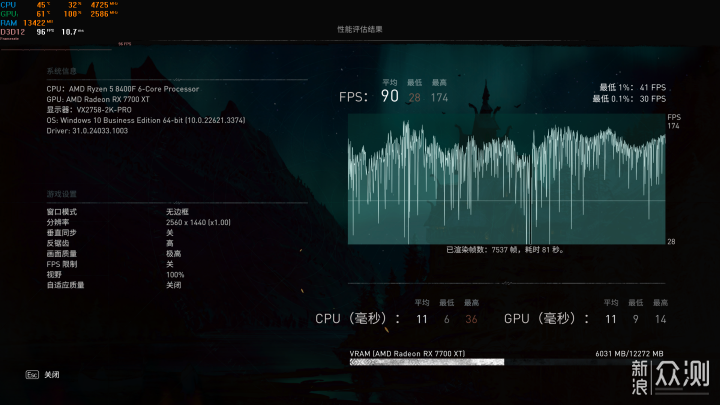Click the overlay CPU stats row
720x405 pixels.
[x=59, y=5]
